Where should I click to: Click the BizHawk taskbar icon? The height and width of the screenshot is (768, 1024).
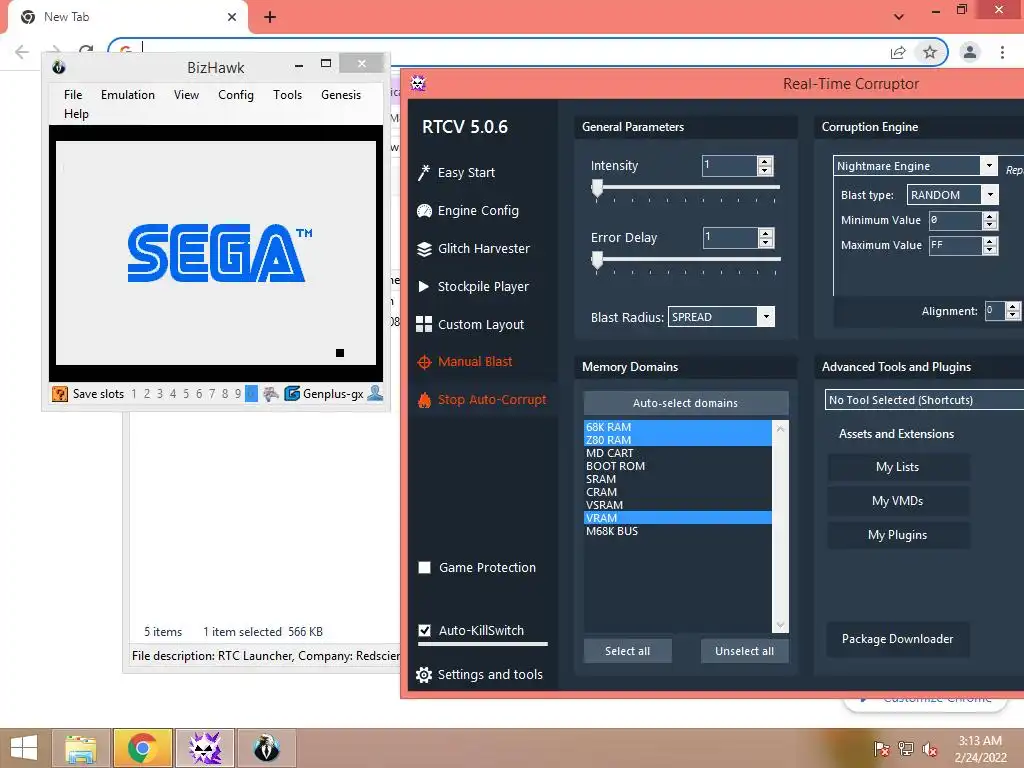(x=266, y=748)
